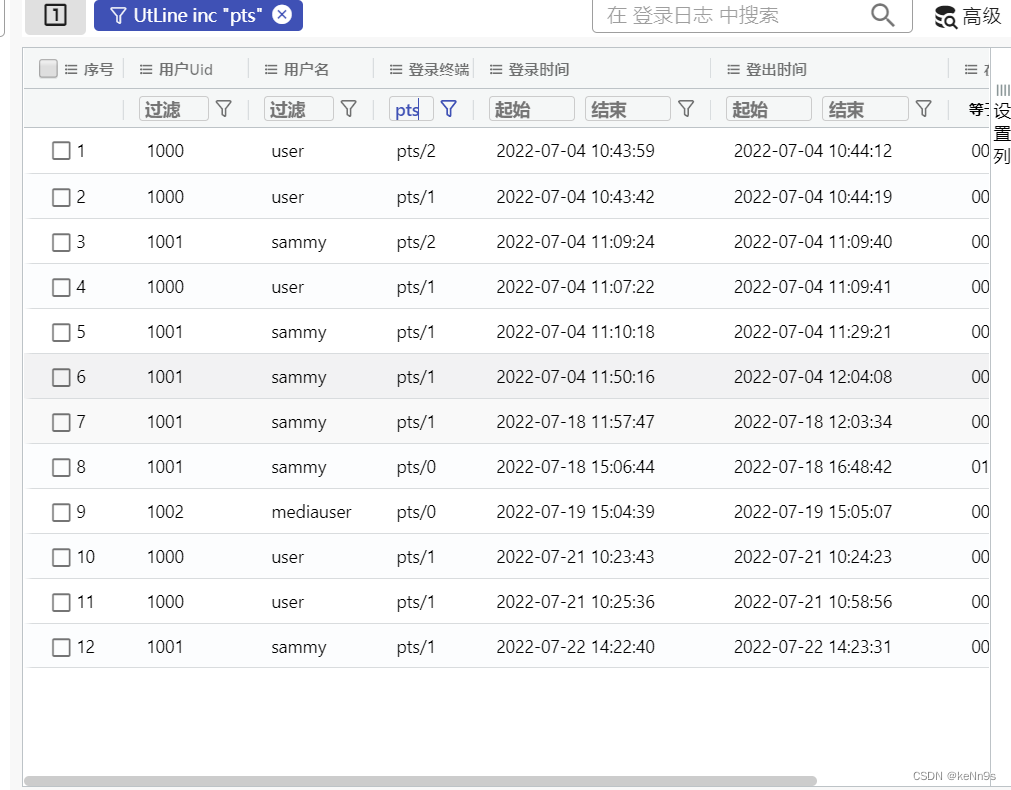Check the checkbox for row 9
1011x790 pixels.
tap(61, 512)
